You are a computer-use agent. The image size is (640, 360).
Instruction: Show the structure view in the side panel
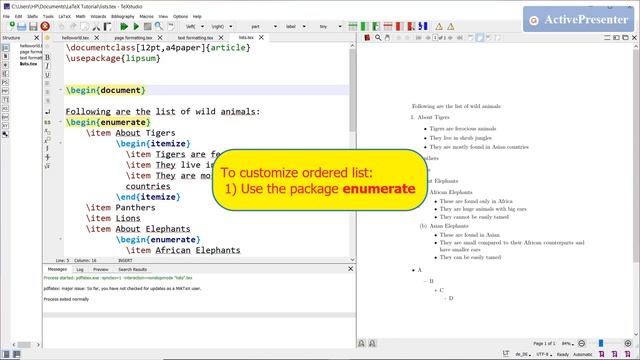pyautogui.click(x=5, y=48)
